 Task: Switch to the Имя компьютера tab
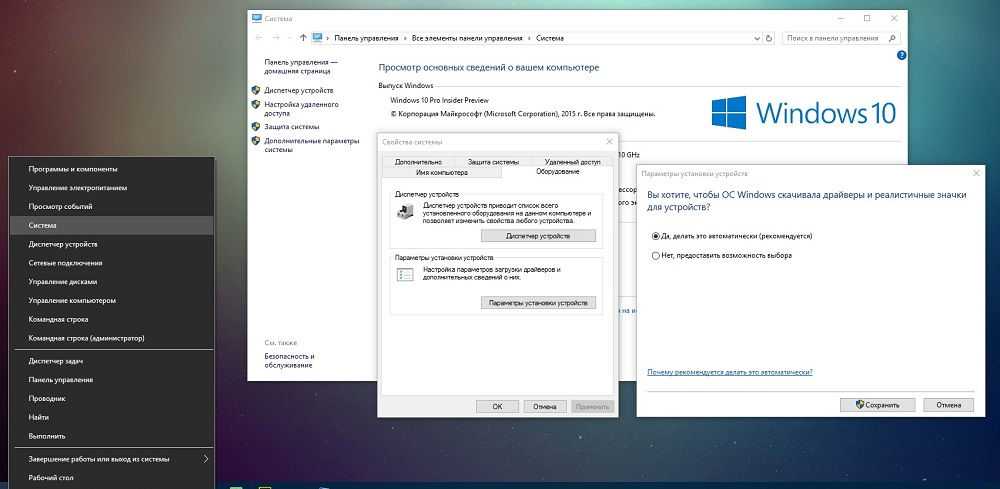[x=442, y=173]
